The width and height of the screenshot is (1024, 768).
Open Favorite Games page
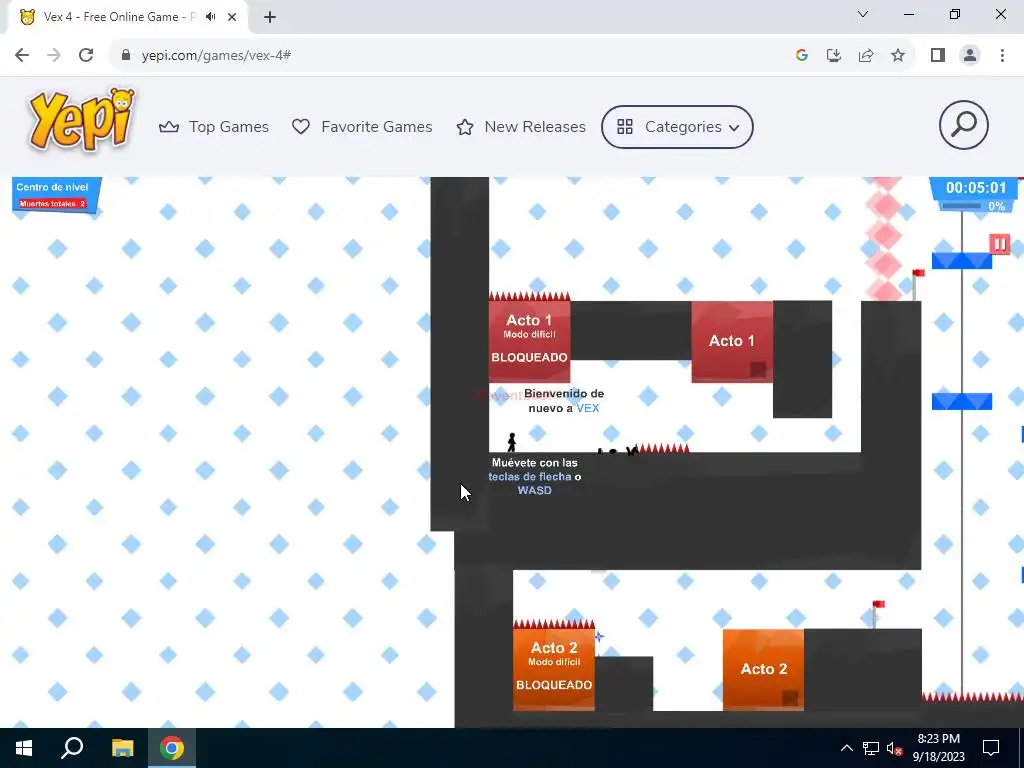(362, 127)
